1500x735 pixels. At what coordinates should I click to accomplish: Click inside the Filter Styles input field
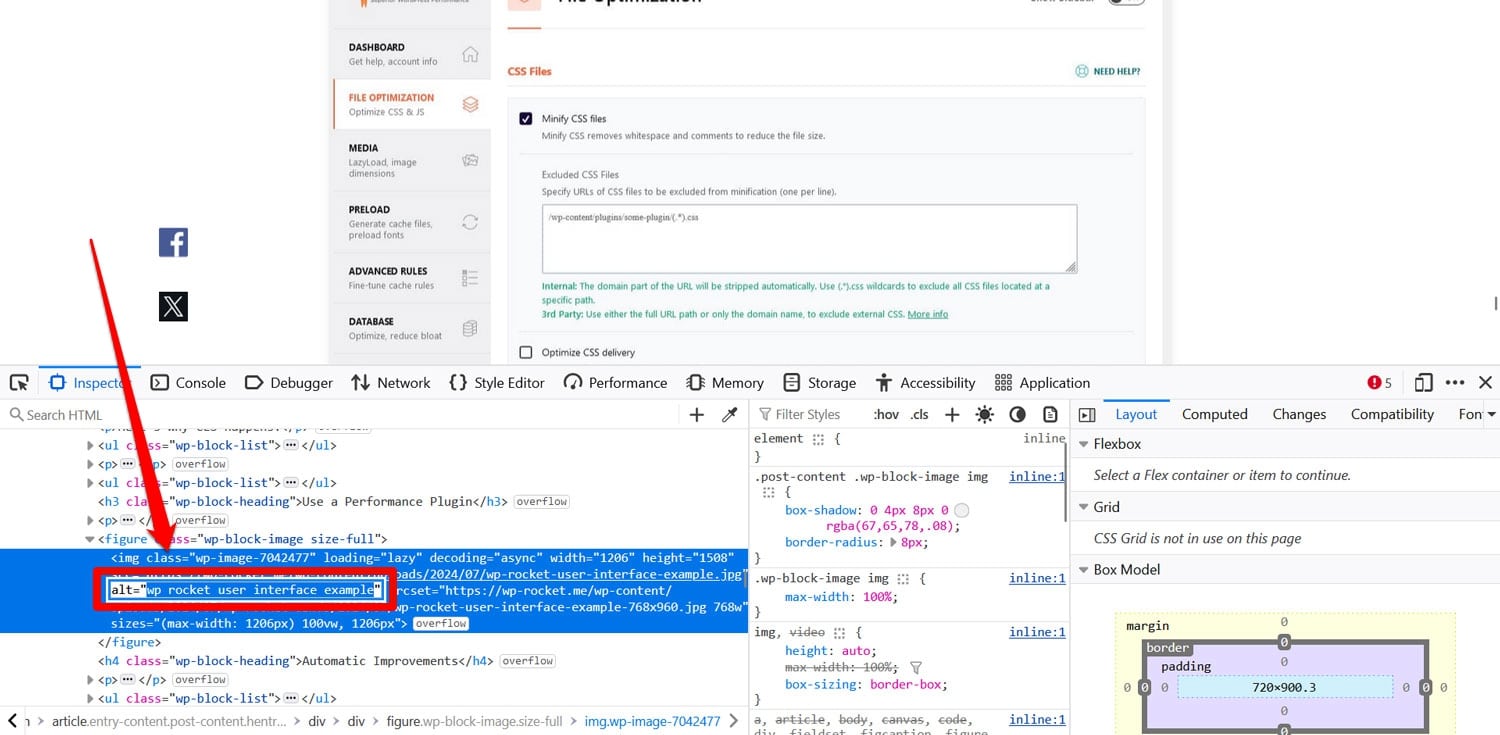810,414
